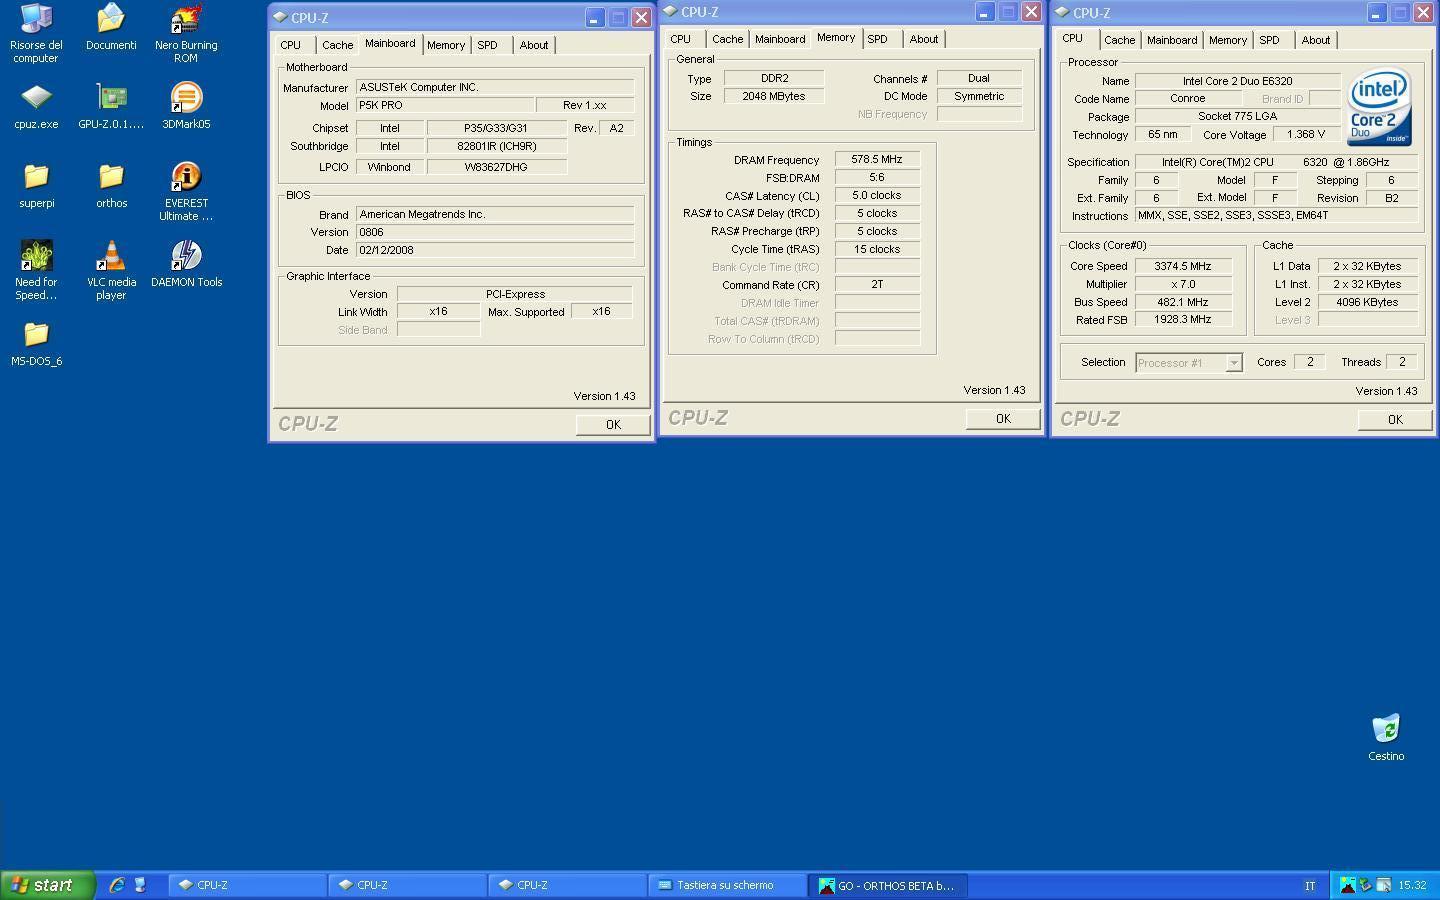Click Internet Explorer quick launch icon
This screenshot has width=1440, height=900.
117,885
